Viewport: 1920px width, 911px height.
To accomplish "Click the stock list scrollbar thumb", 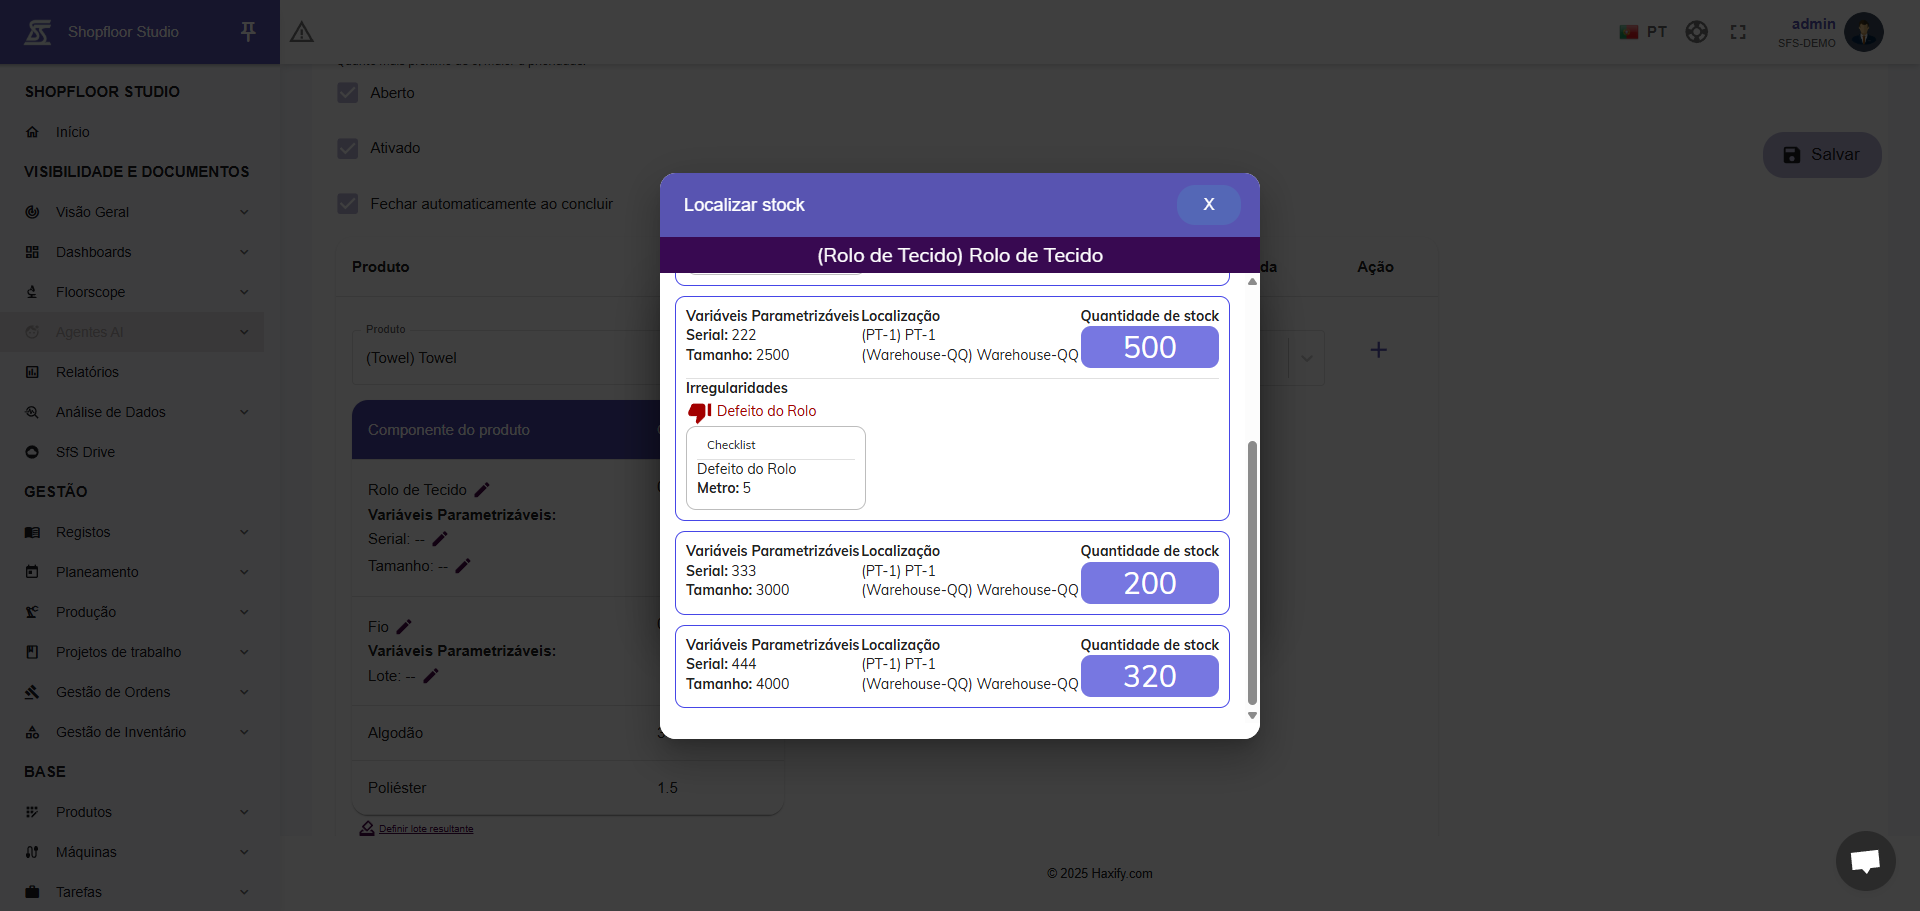I will click(x=1252, y=572).
